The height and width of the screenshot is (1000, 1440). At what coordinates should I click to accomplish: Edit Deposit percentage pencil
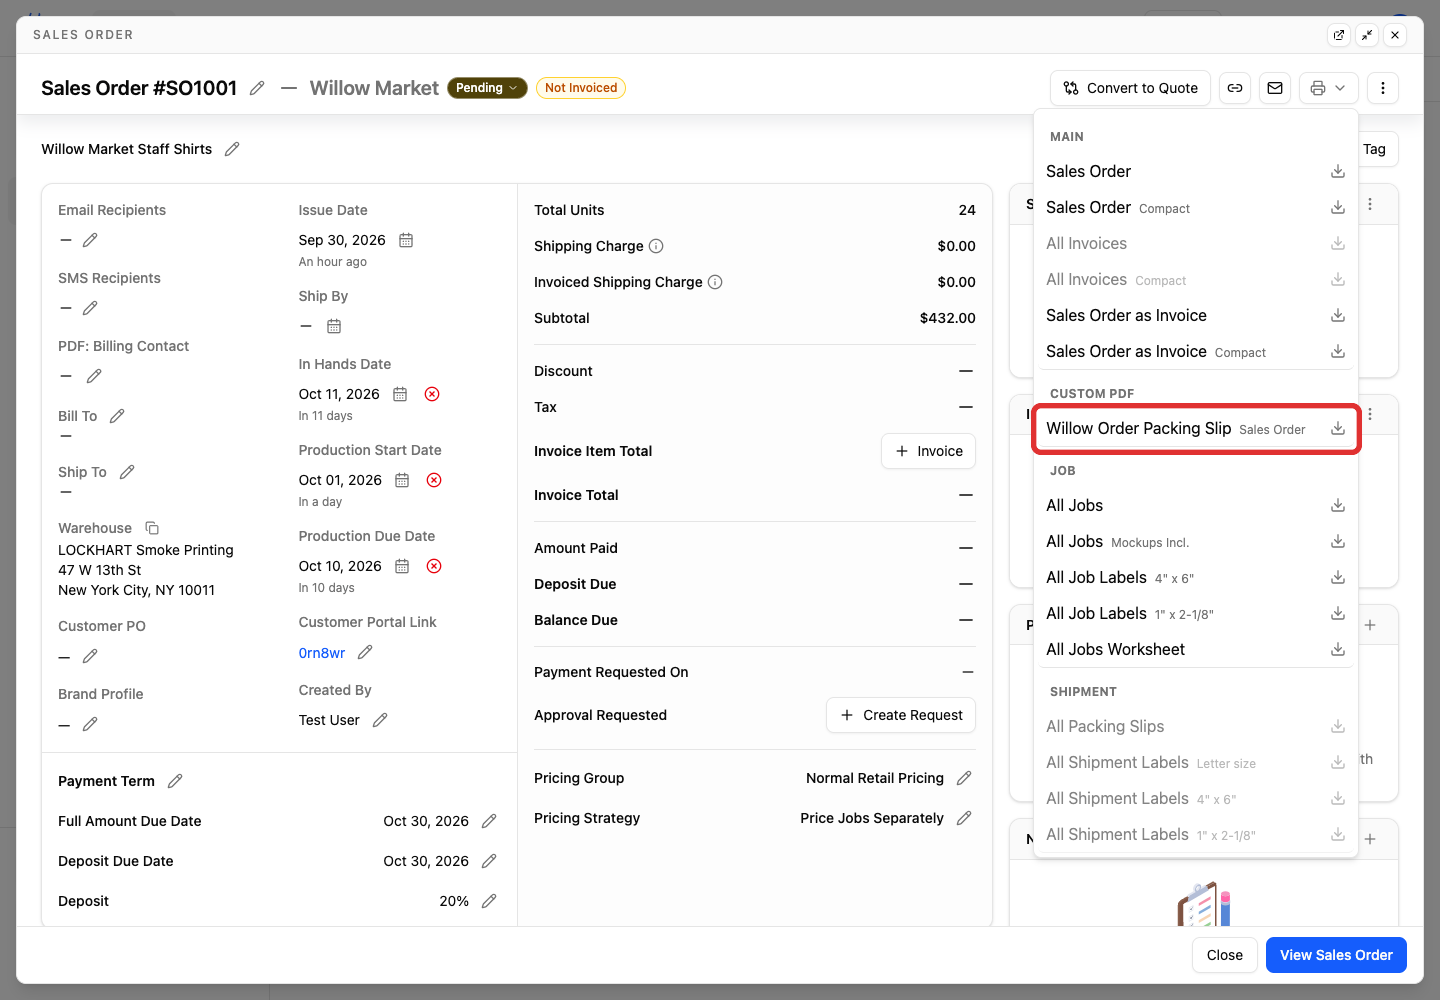489,901
